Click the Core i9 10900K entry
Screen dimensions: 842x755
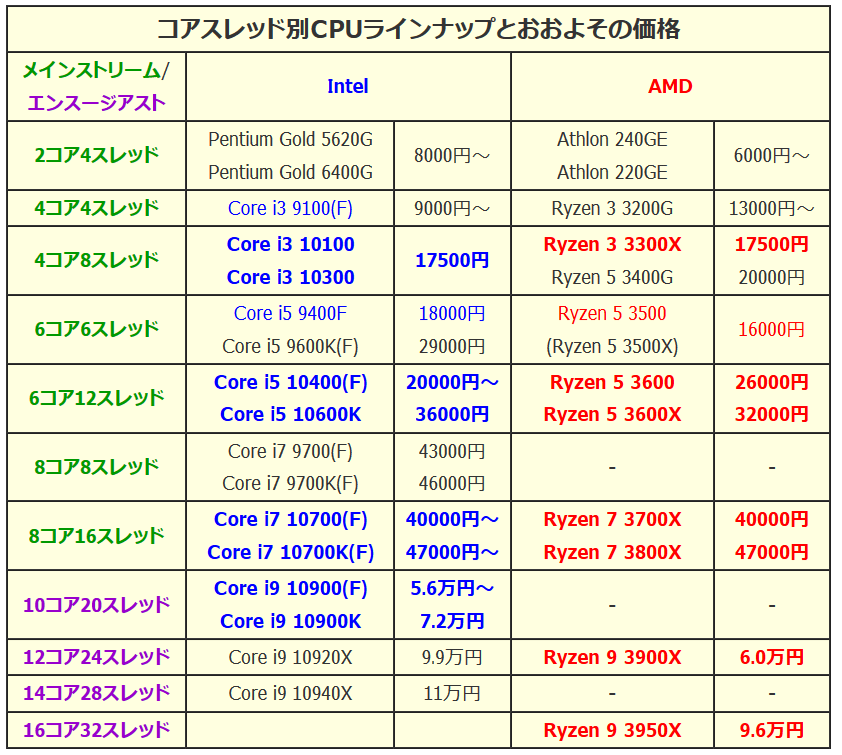(291, 621)
